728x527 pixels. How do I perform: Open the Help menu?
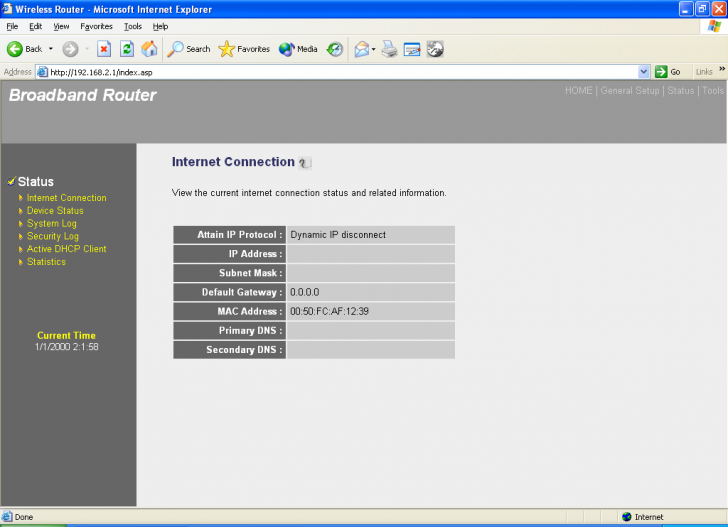(160, 26)
